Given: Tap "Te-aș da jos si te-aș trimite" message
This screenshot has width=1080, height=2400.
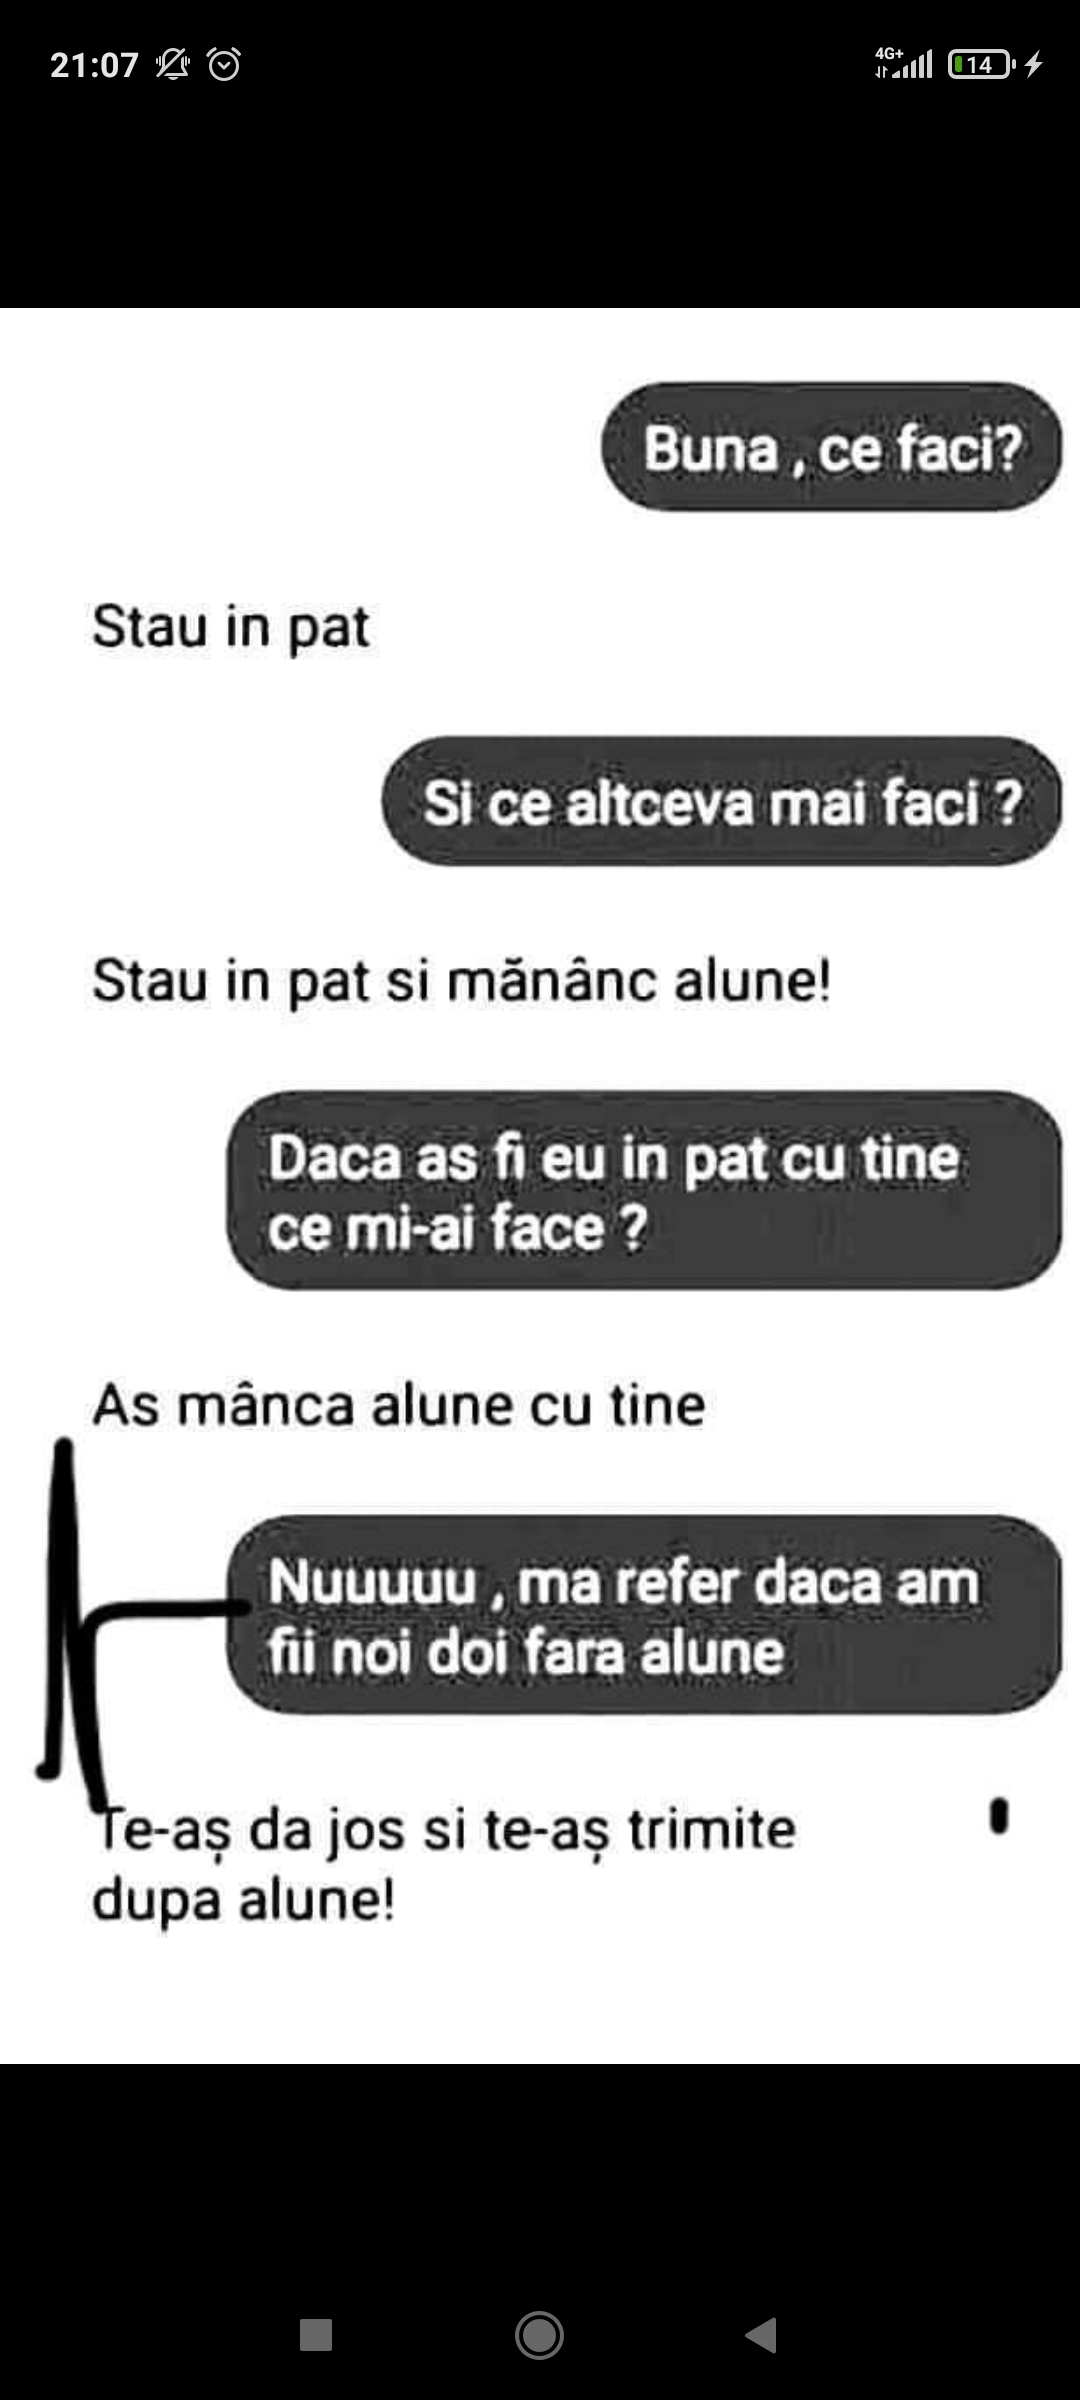Looking at the screenshot, I should [444, 1864].
